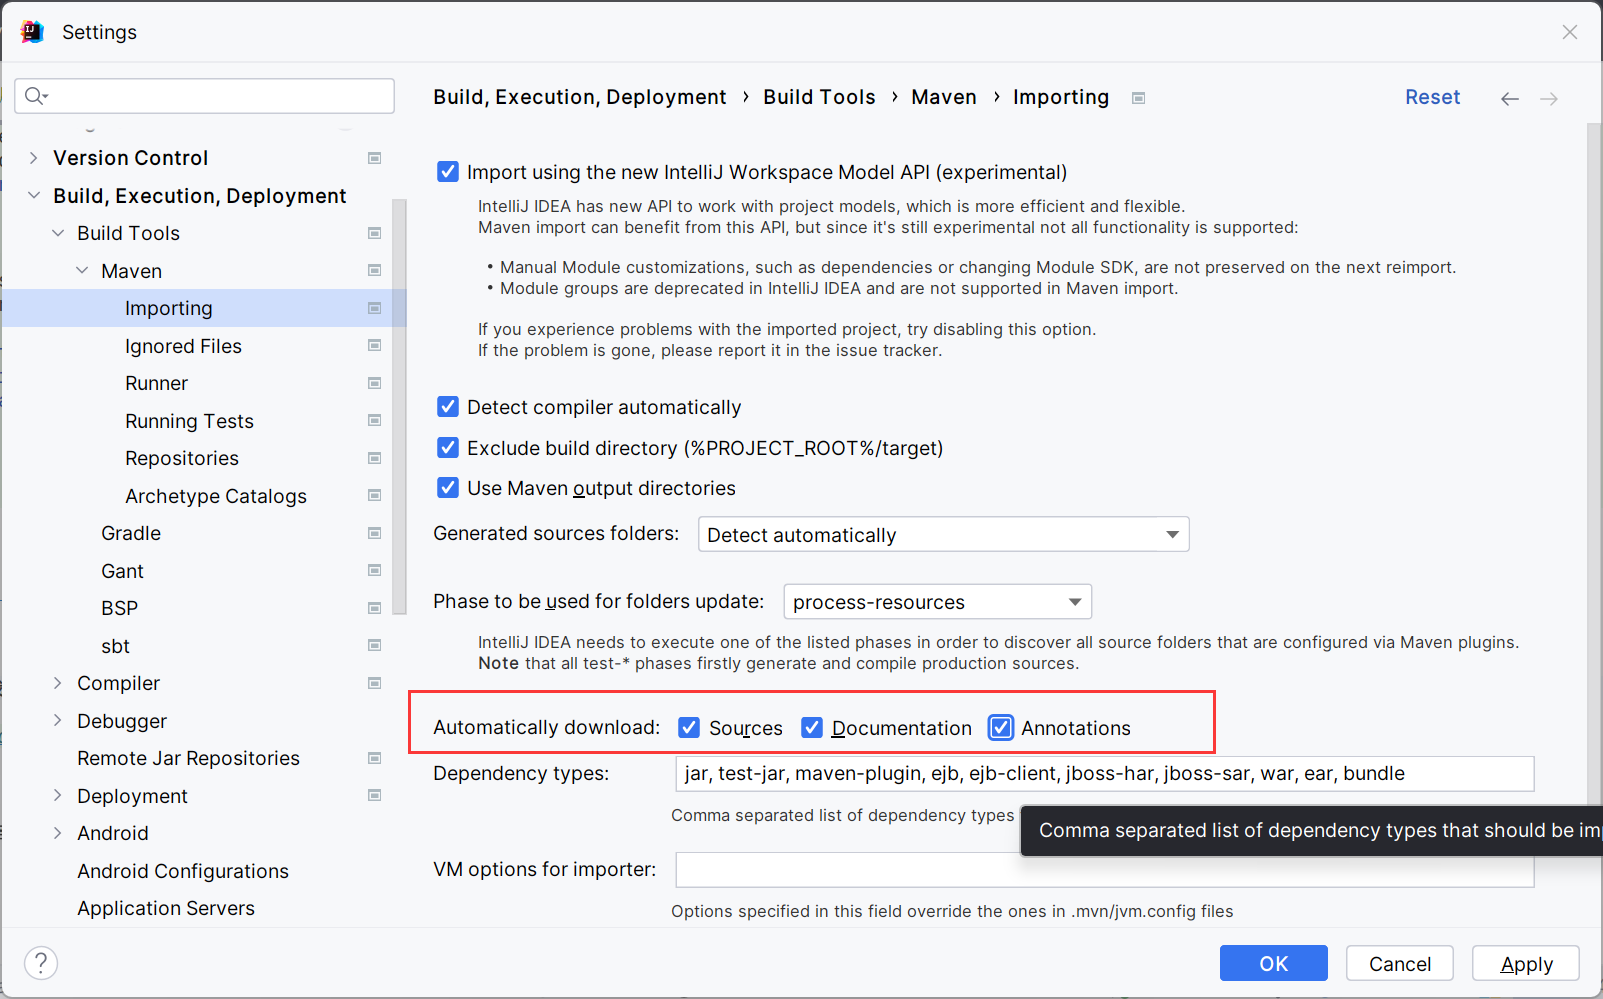Click project-level icon next to Archetype Catalogs
This screenshot has width=1603, height=999.
point(375,495)
